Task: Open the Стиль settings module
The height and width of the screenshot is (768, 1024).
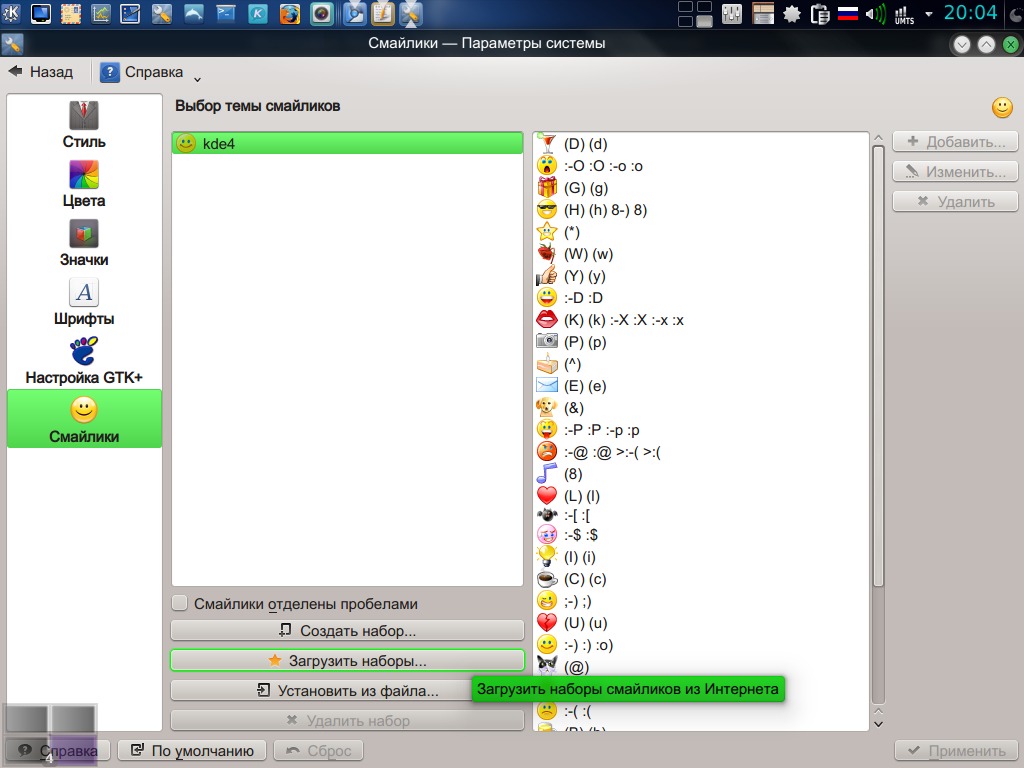Action: click(x=84, y=125)
